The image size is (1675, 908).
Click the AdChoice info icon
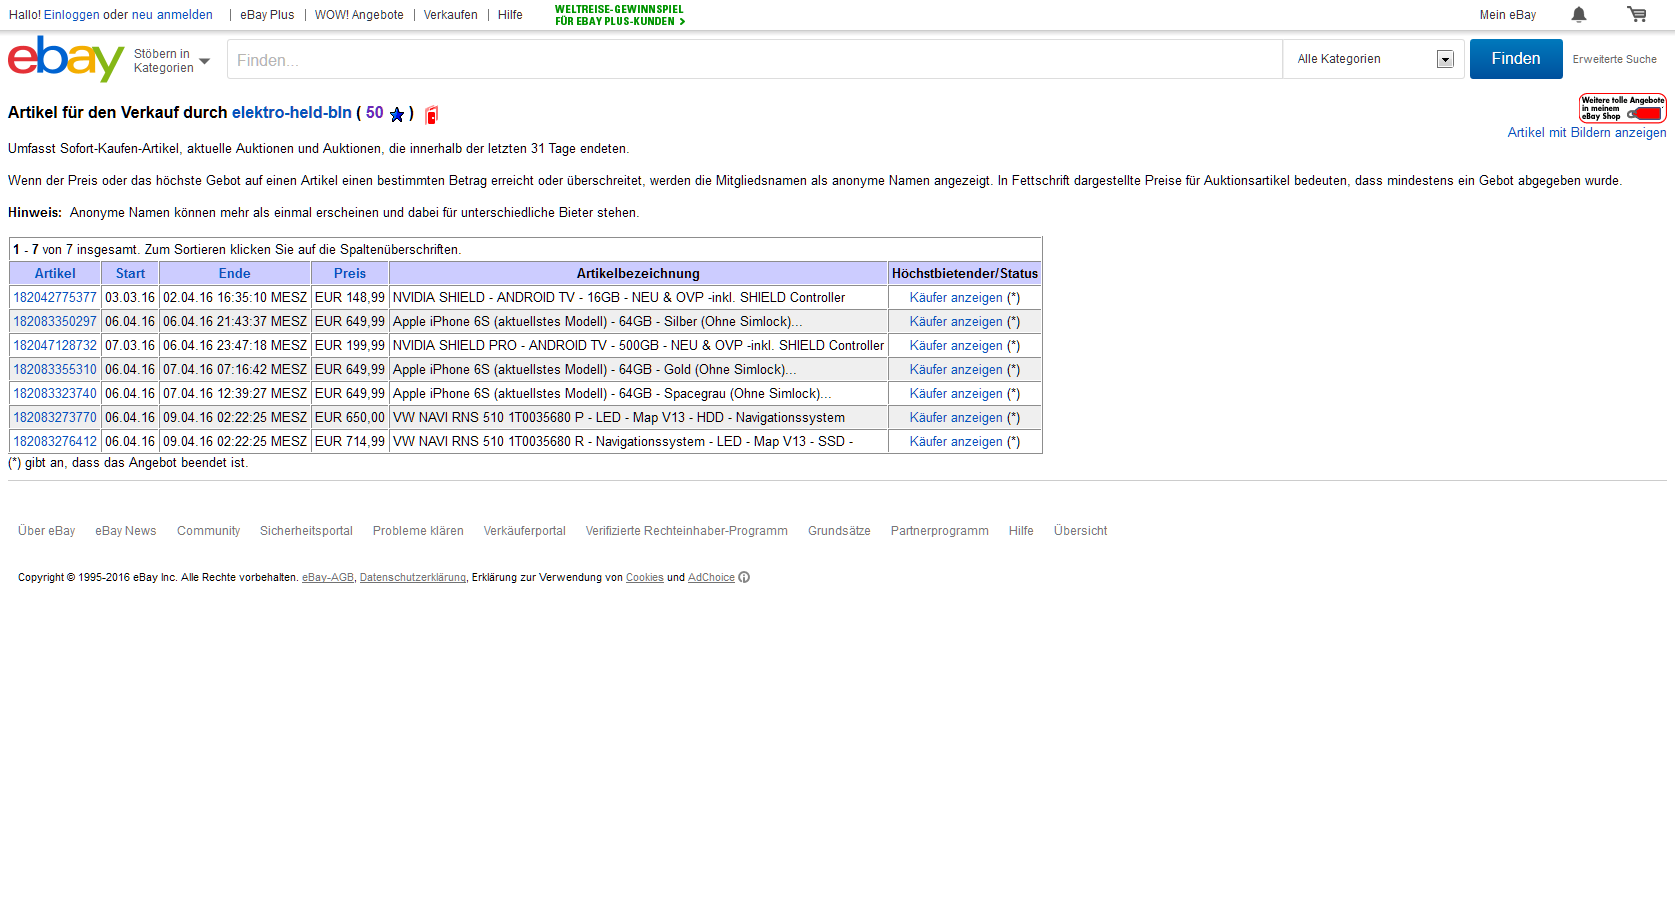[x=744, y=577]
